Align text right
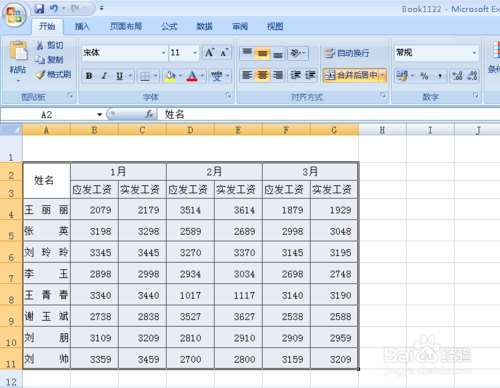500x388 pixels. point(278,75)
